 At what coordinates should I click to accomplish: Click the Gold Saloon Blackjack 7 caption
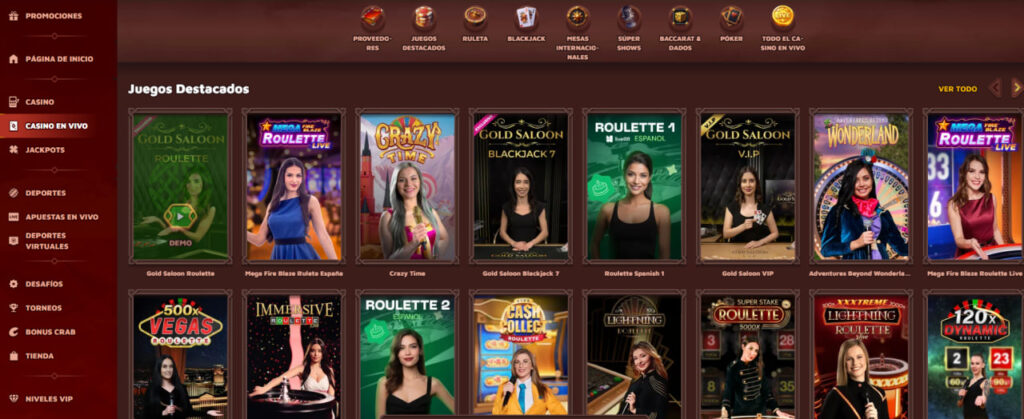pos(521,273)
